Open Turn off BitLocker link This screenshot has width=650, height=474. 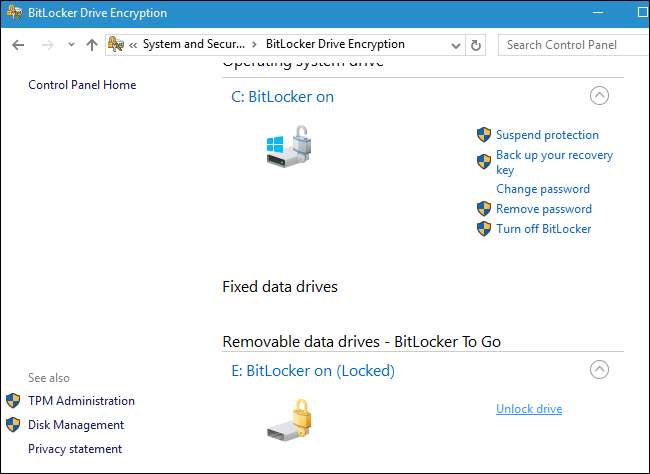pyautogui.click(x=543, y=229)
